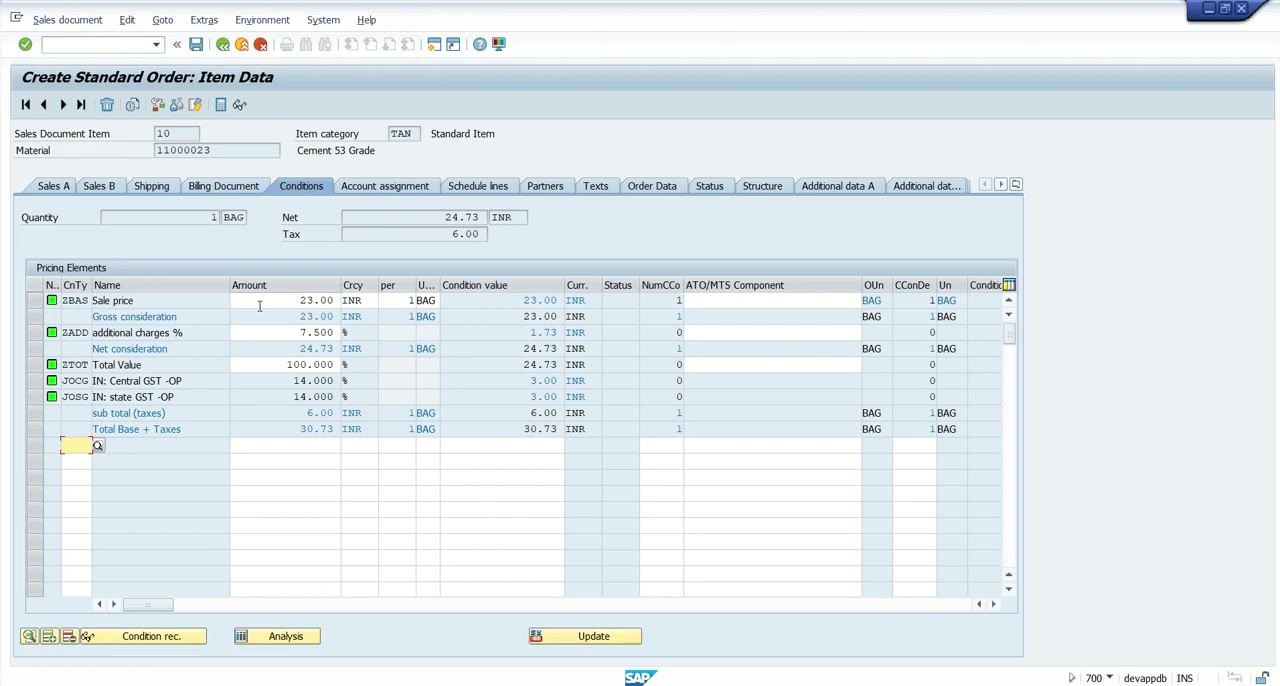The width and height of the screenshot is (1280, 686).
Task: Click insert row icon near Condition rec.
Action: (x=49, y=636)
